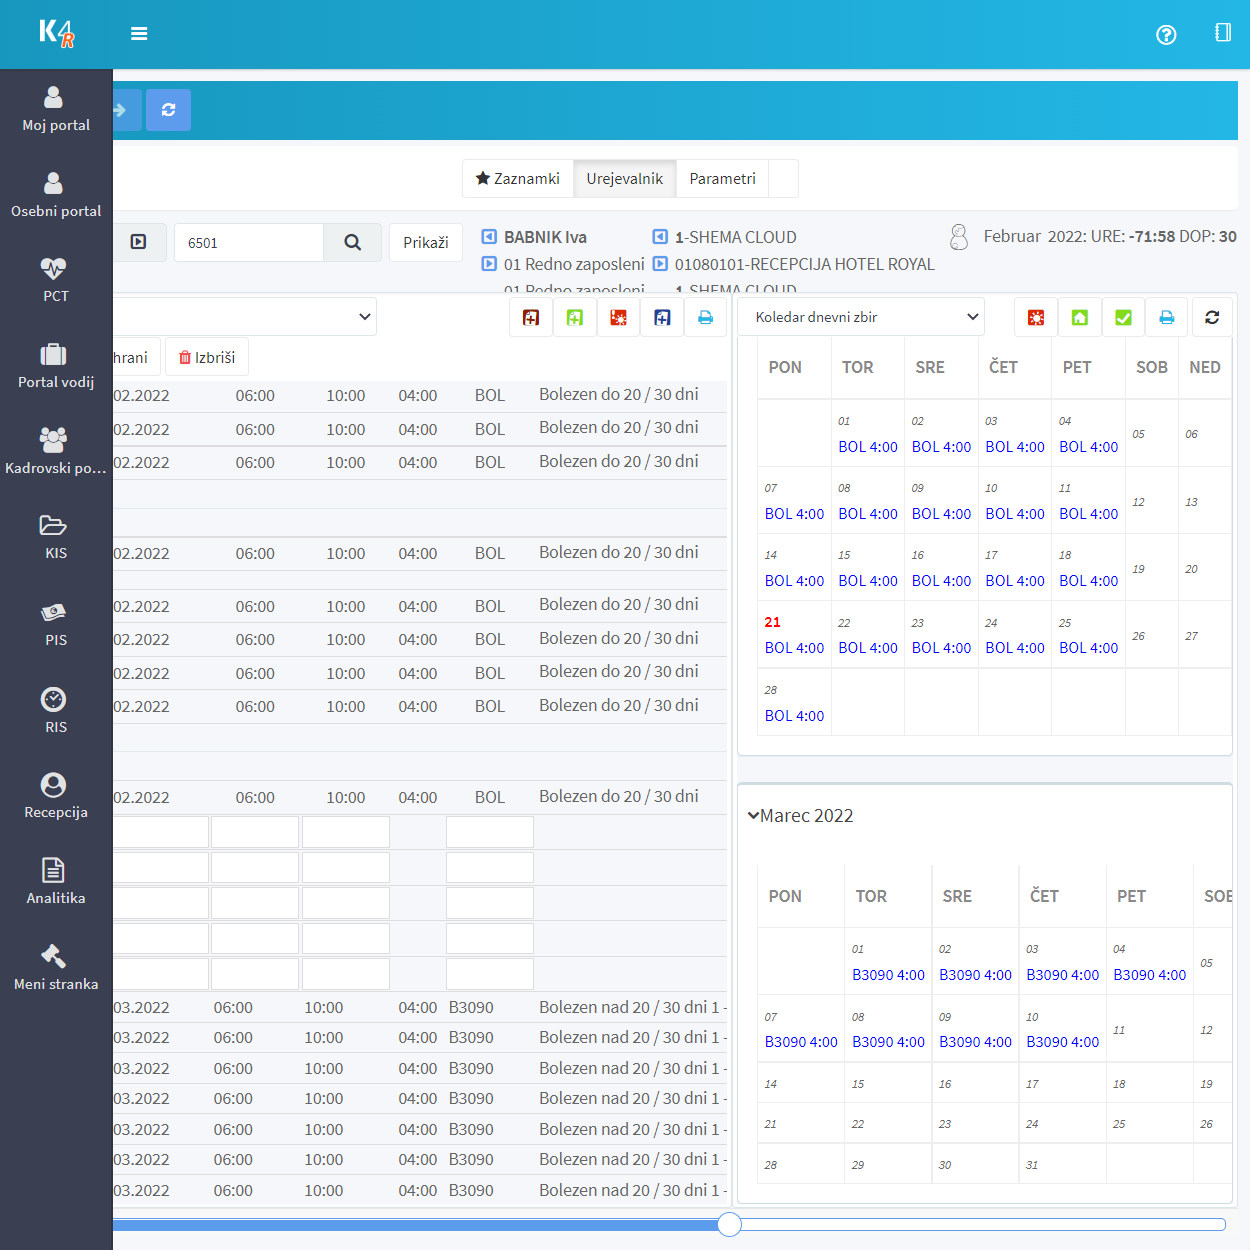This screenshot has height=1250, width=1250.
Task: Click green checkmark icon in calendar toolbar
Action: [x=1124, y=317]
